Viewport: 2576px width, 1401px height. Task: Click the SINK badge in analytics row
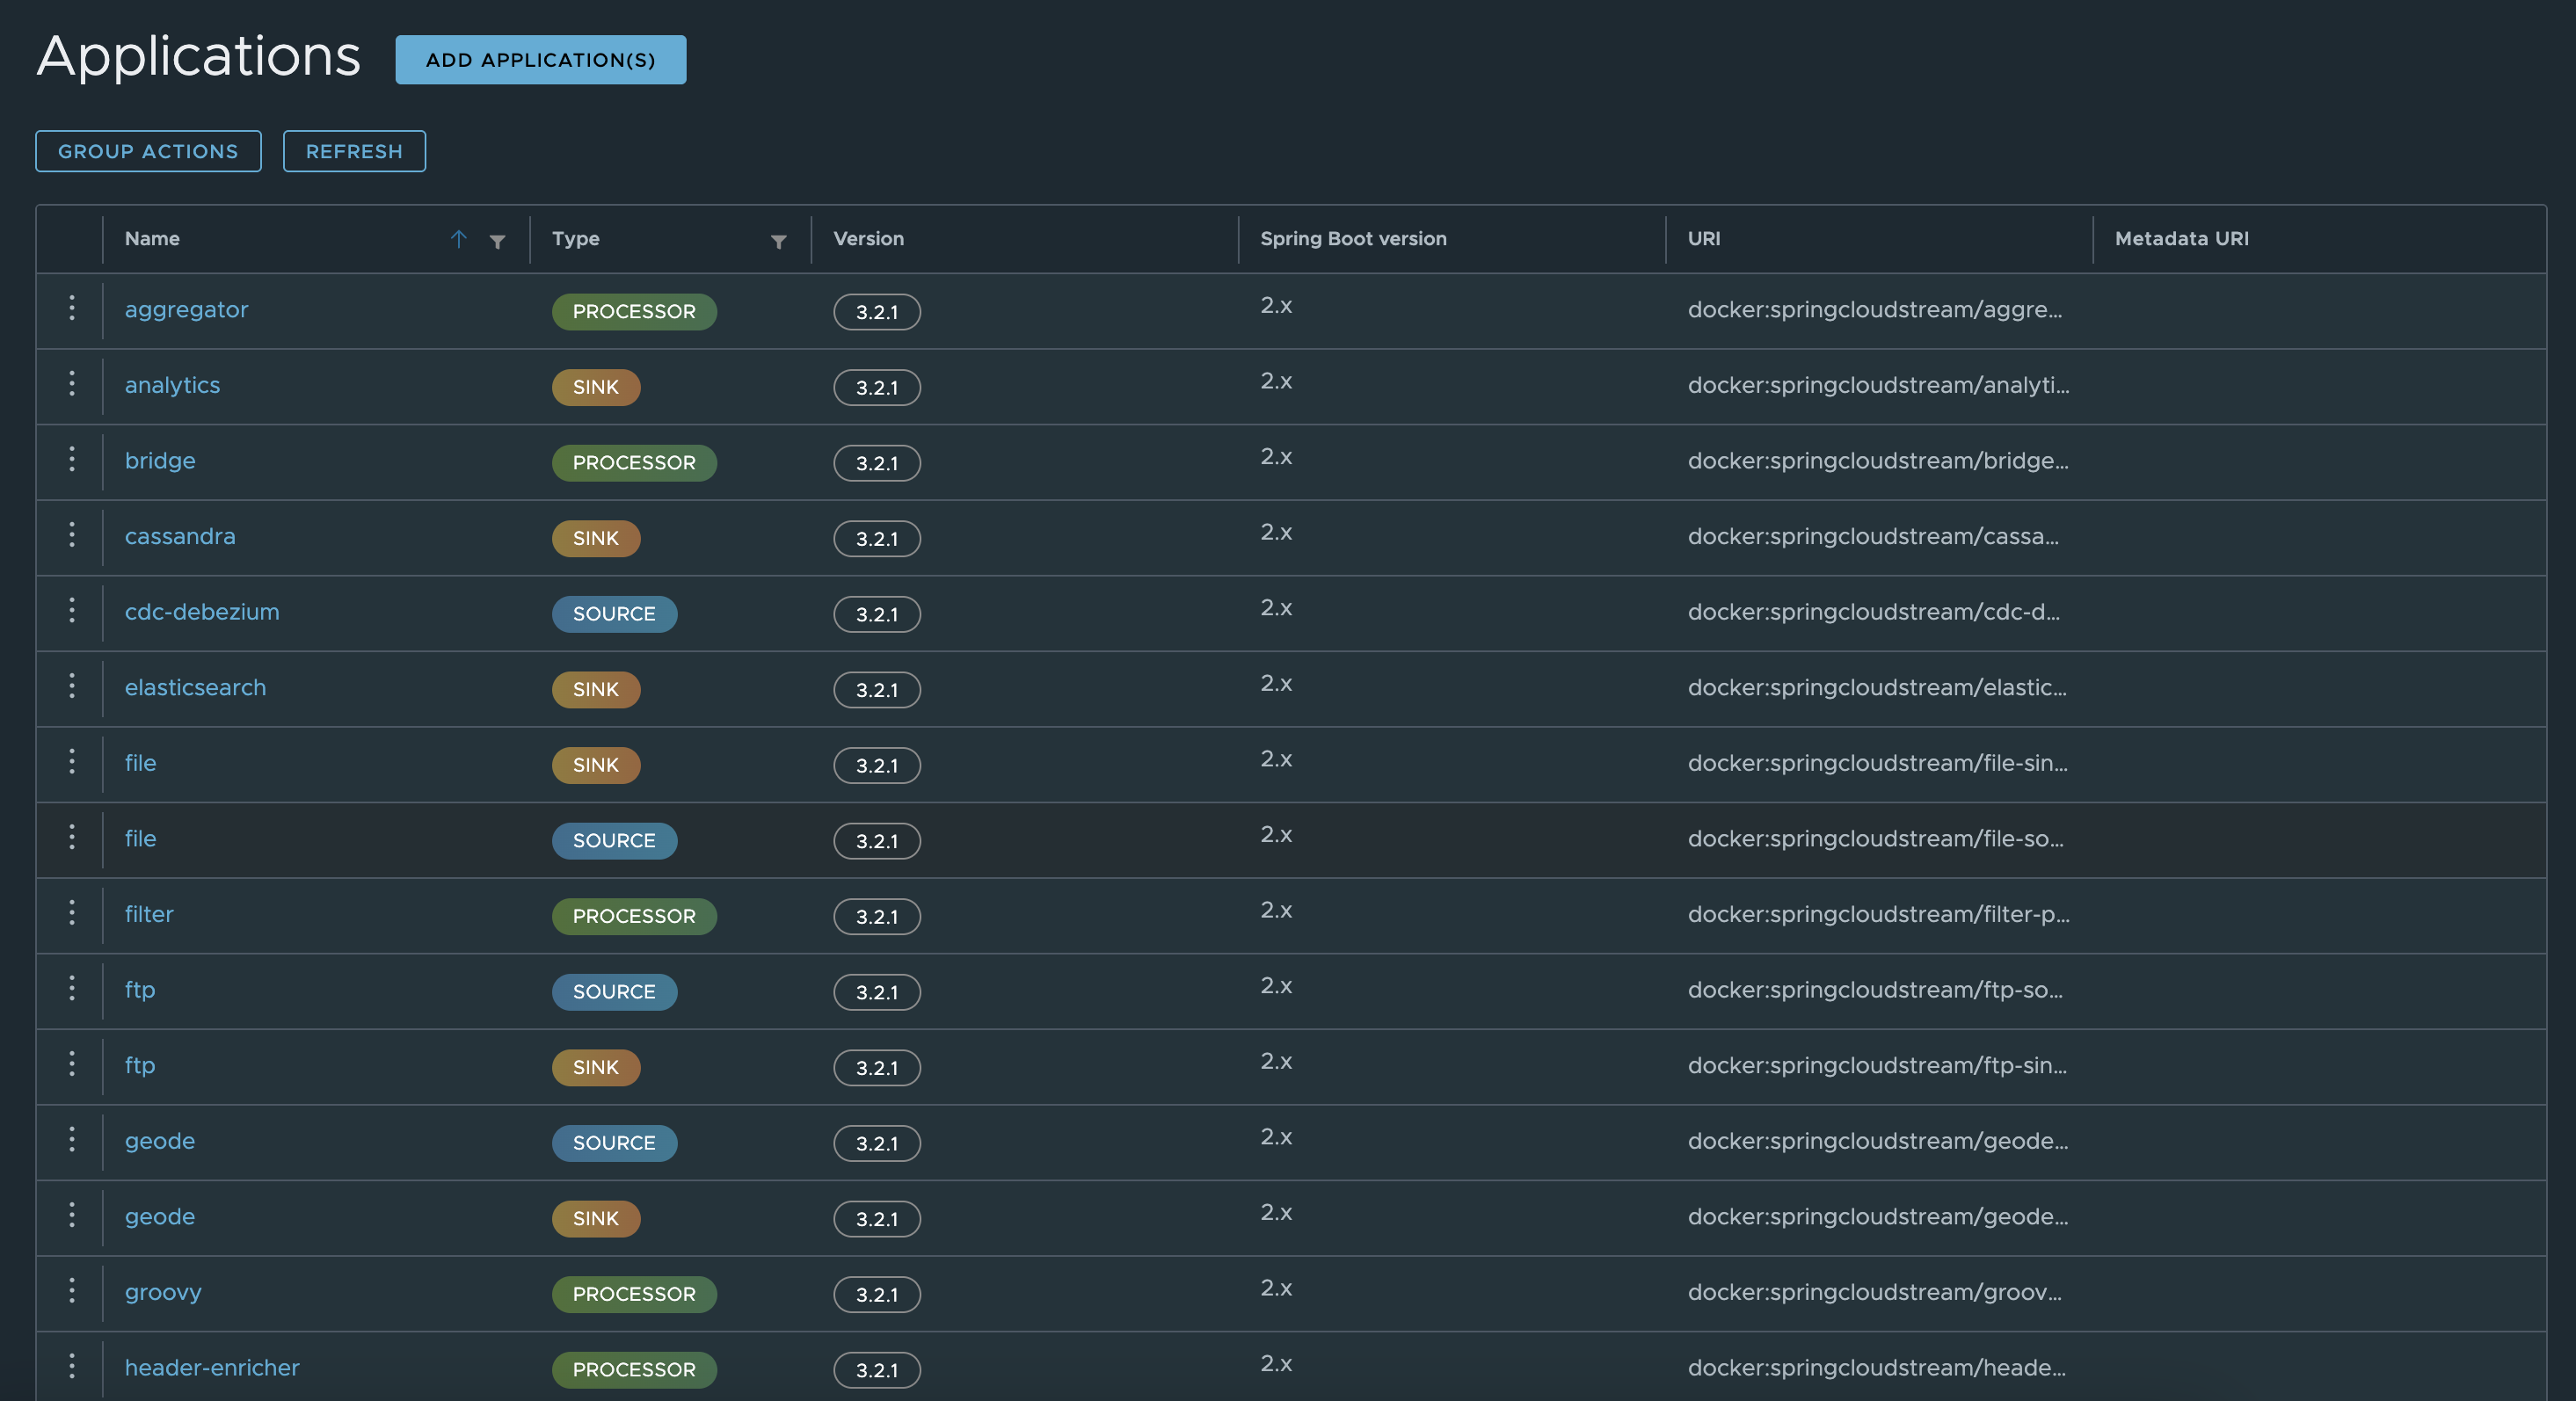pos(596,387)
